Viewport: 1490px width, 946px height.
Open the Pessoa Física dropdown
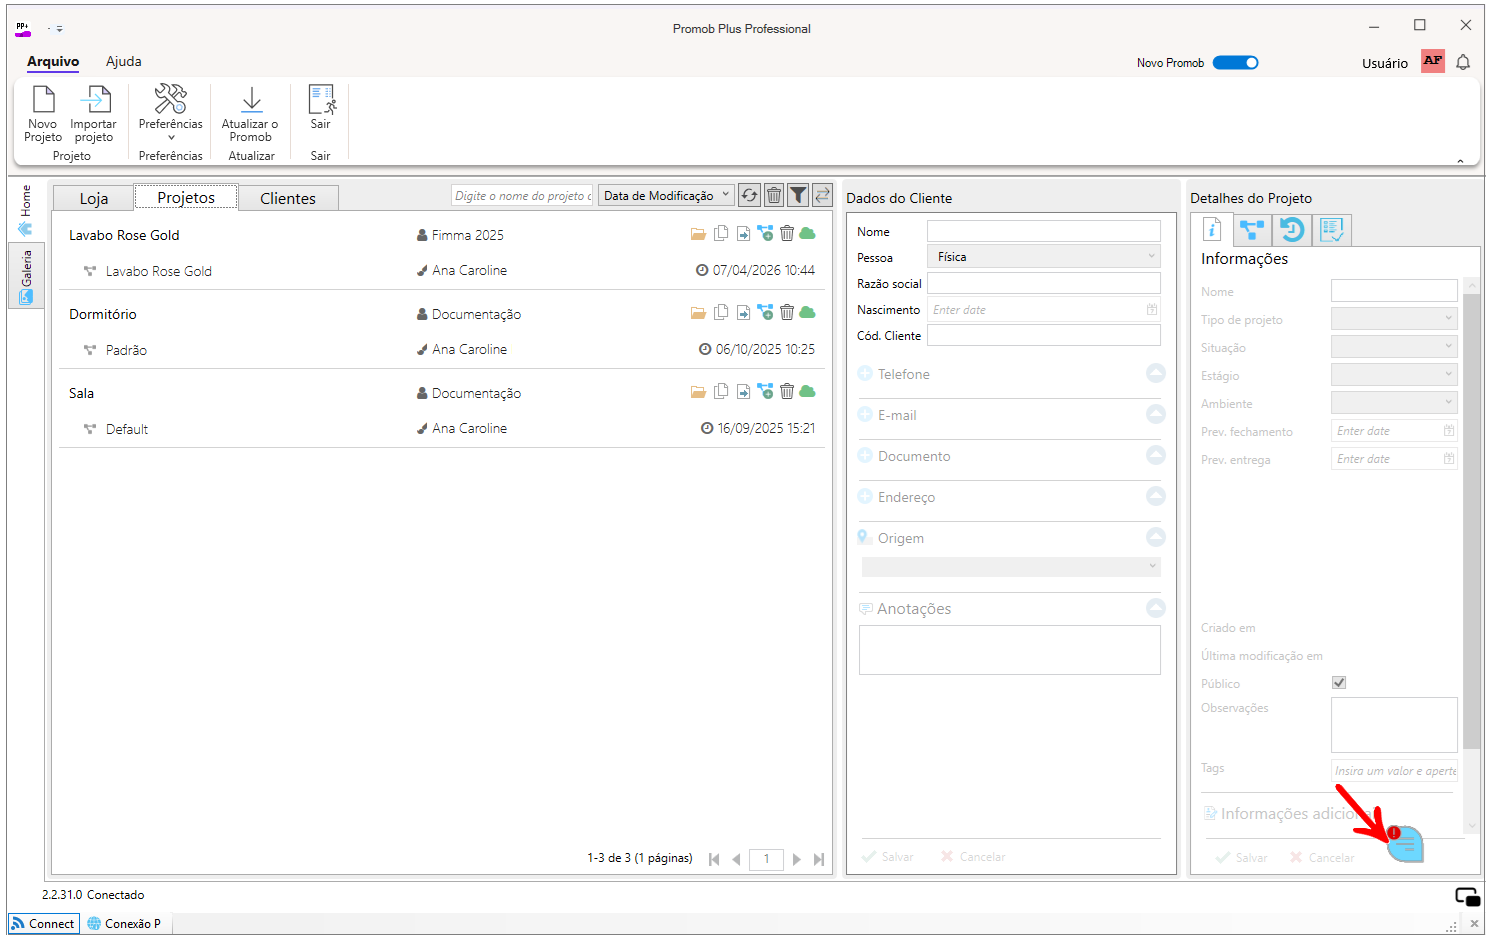tap(1044, 257)
